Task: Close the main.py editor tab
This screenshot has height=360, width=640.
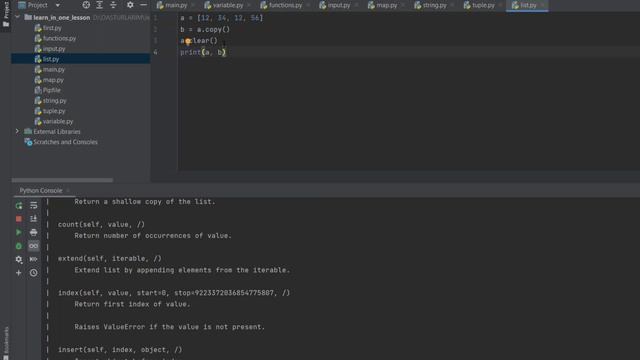Action: tap(193, 5)
